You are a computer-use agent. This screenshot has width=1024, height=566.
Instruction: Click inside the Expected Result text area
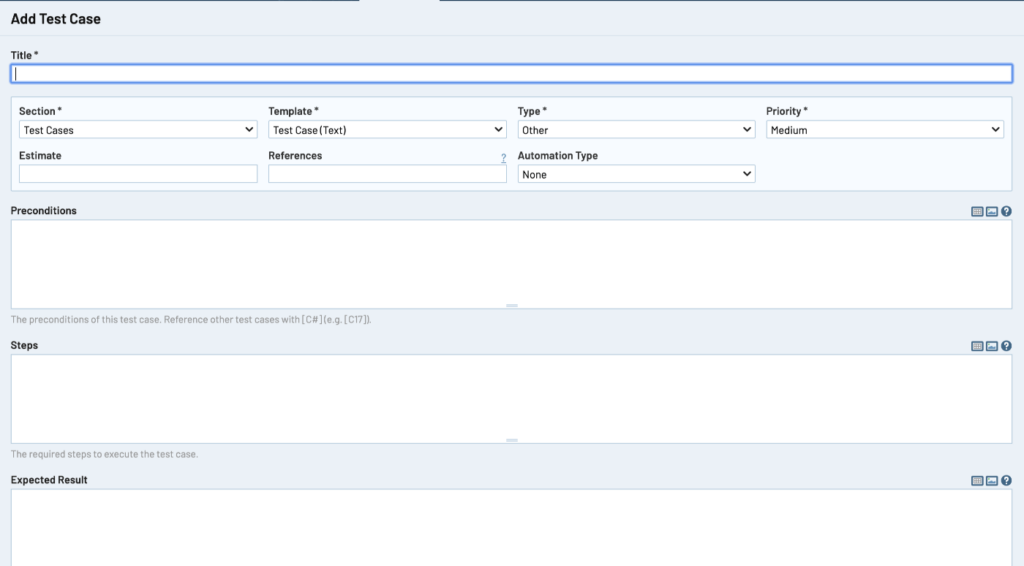coord(511,527)
